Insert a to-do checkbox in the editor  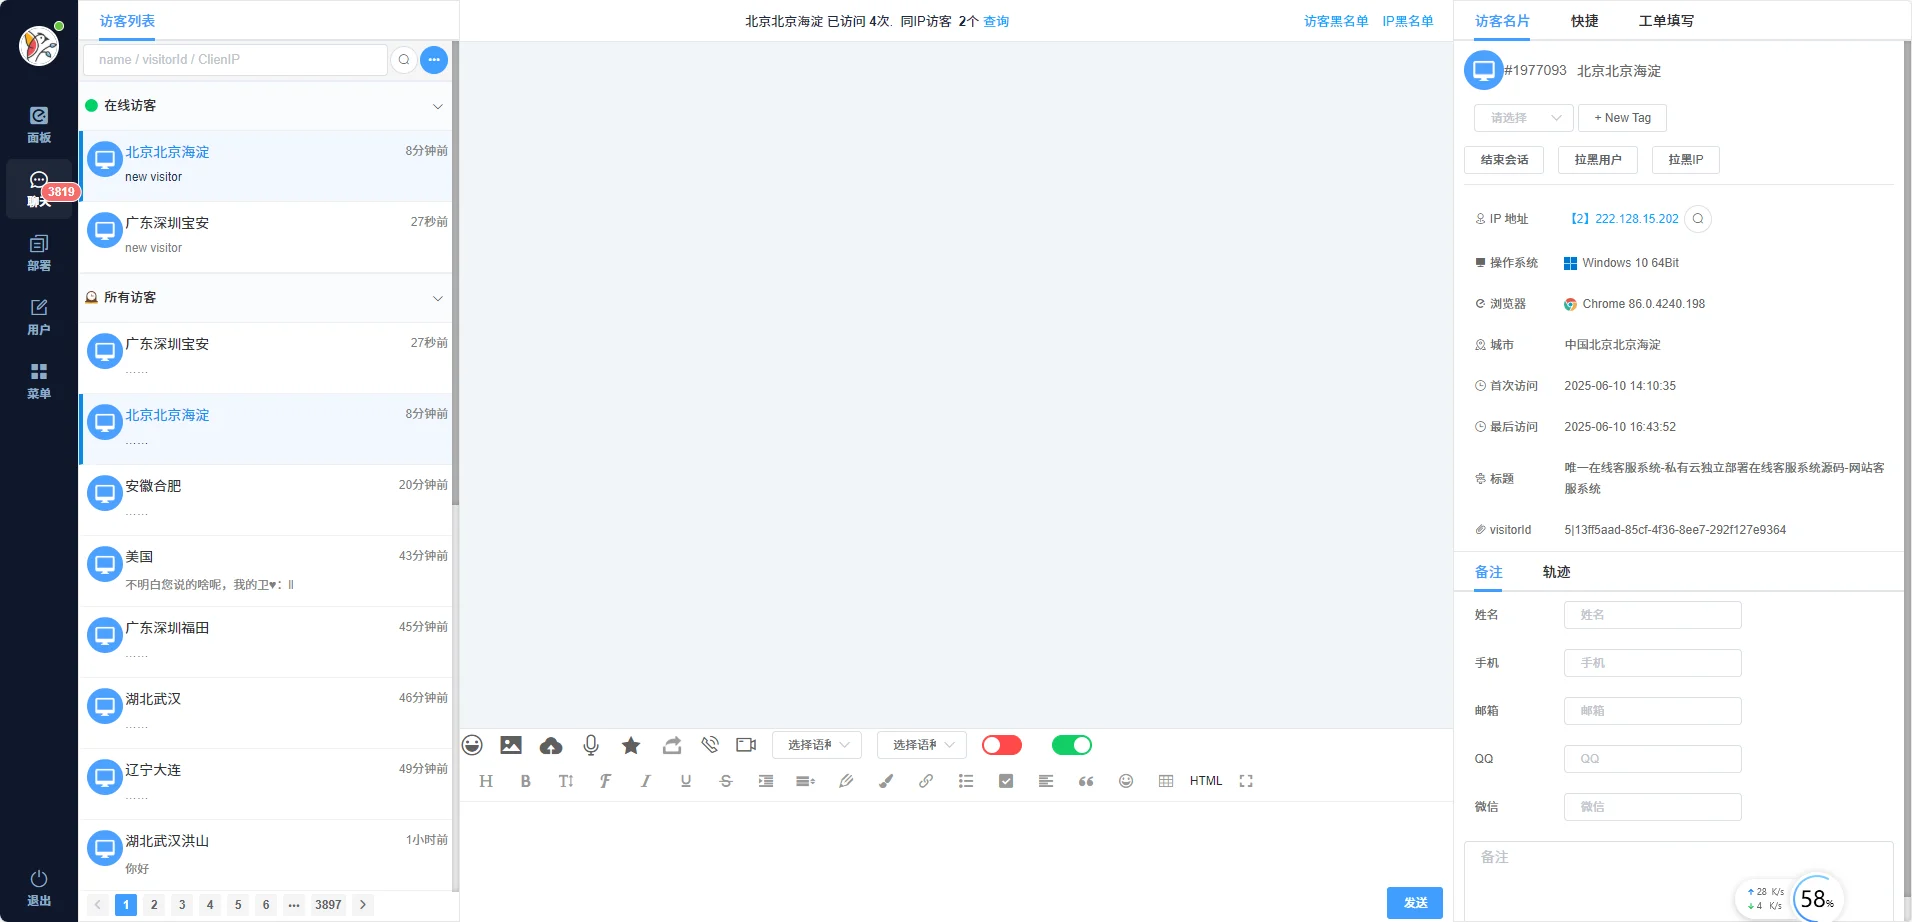pos(1006,781)
